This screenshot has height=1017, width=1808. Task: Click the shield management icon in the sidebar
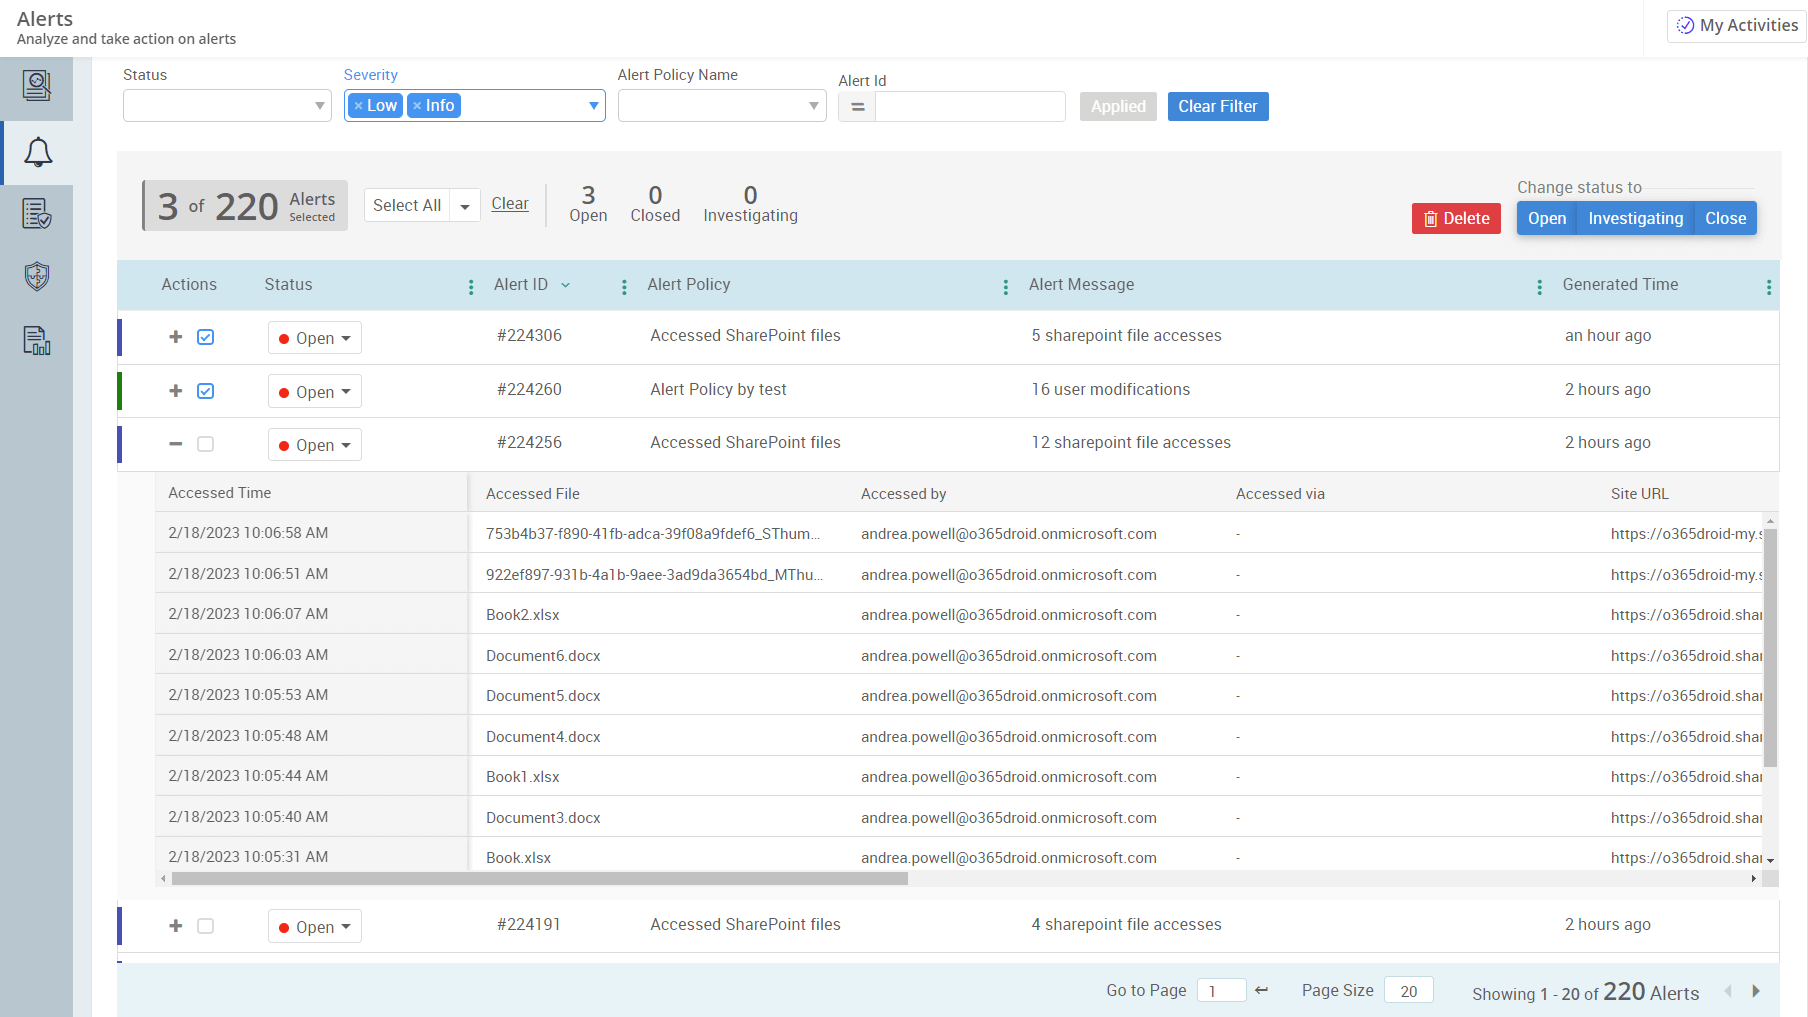(x=37, y=277)
